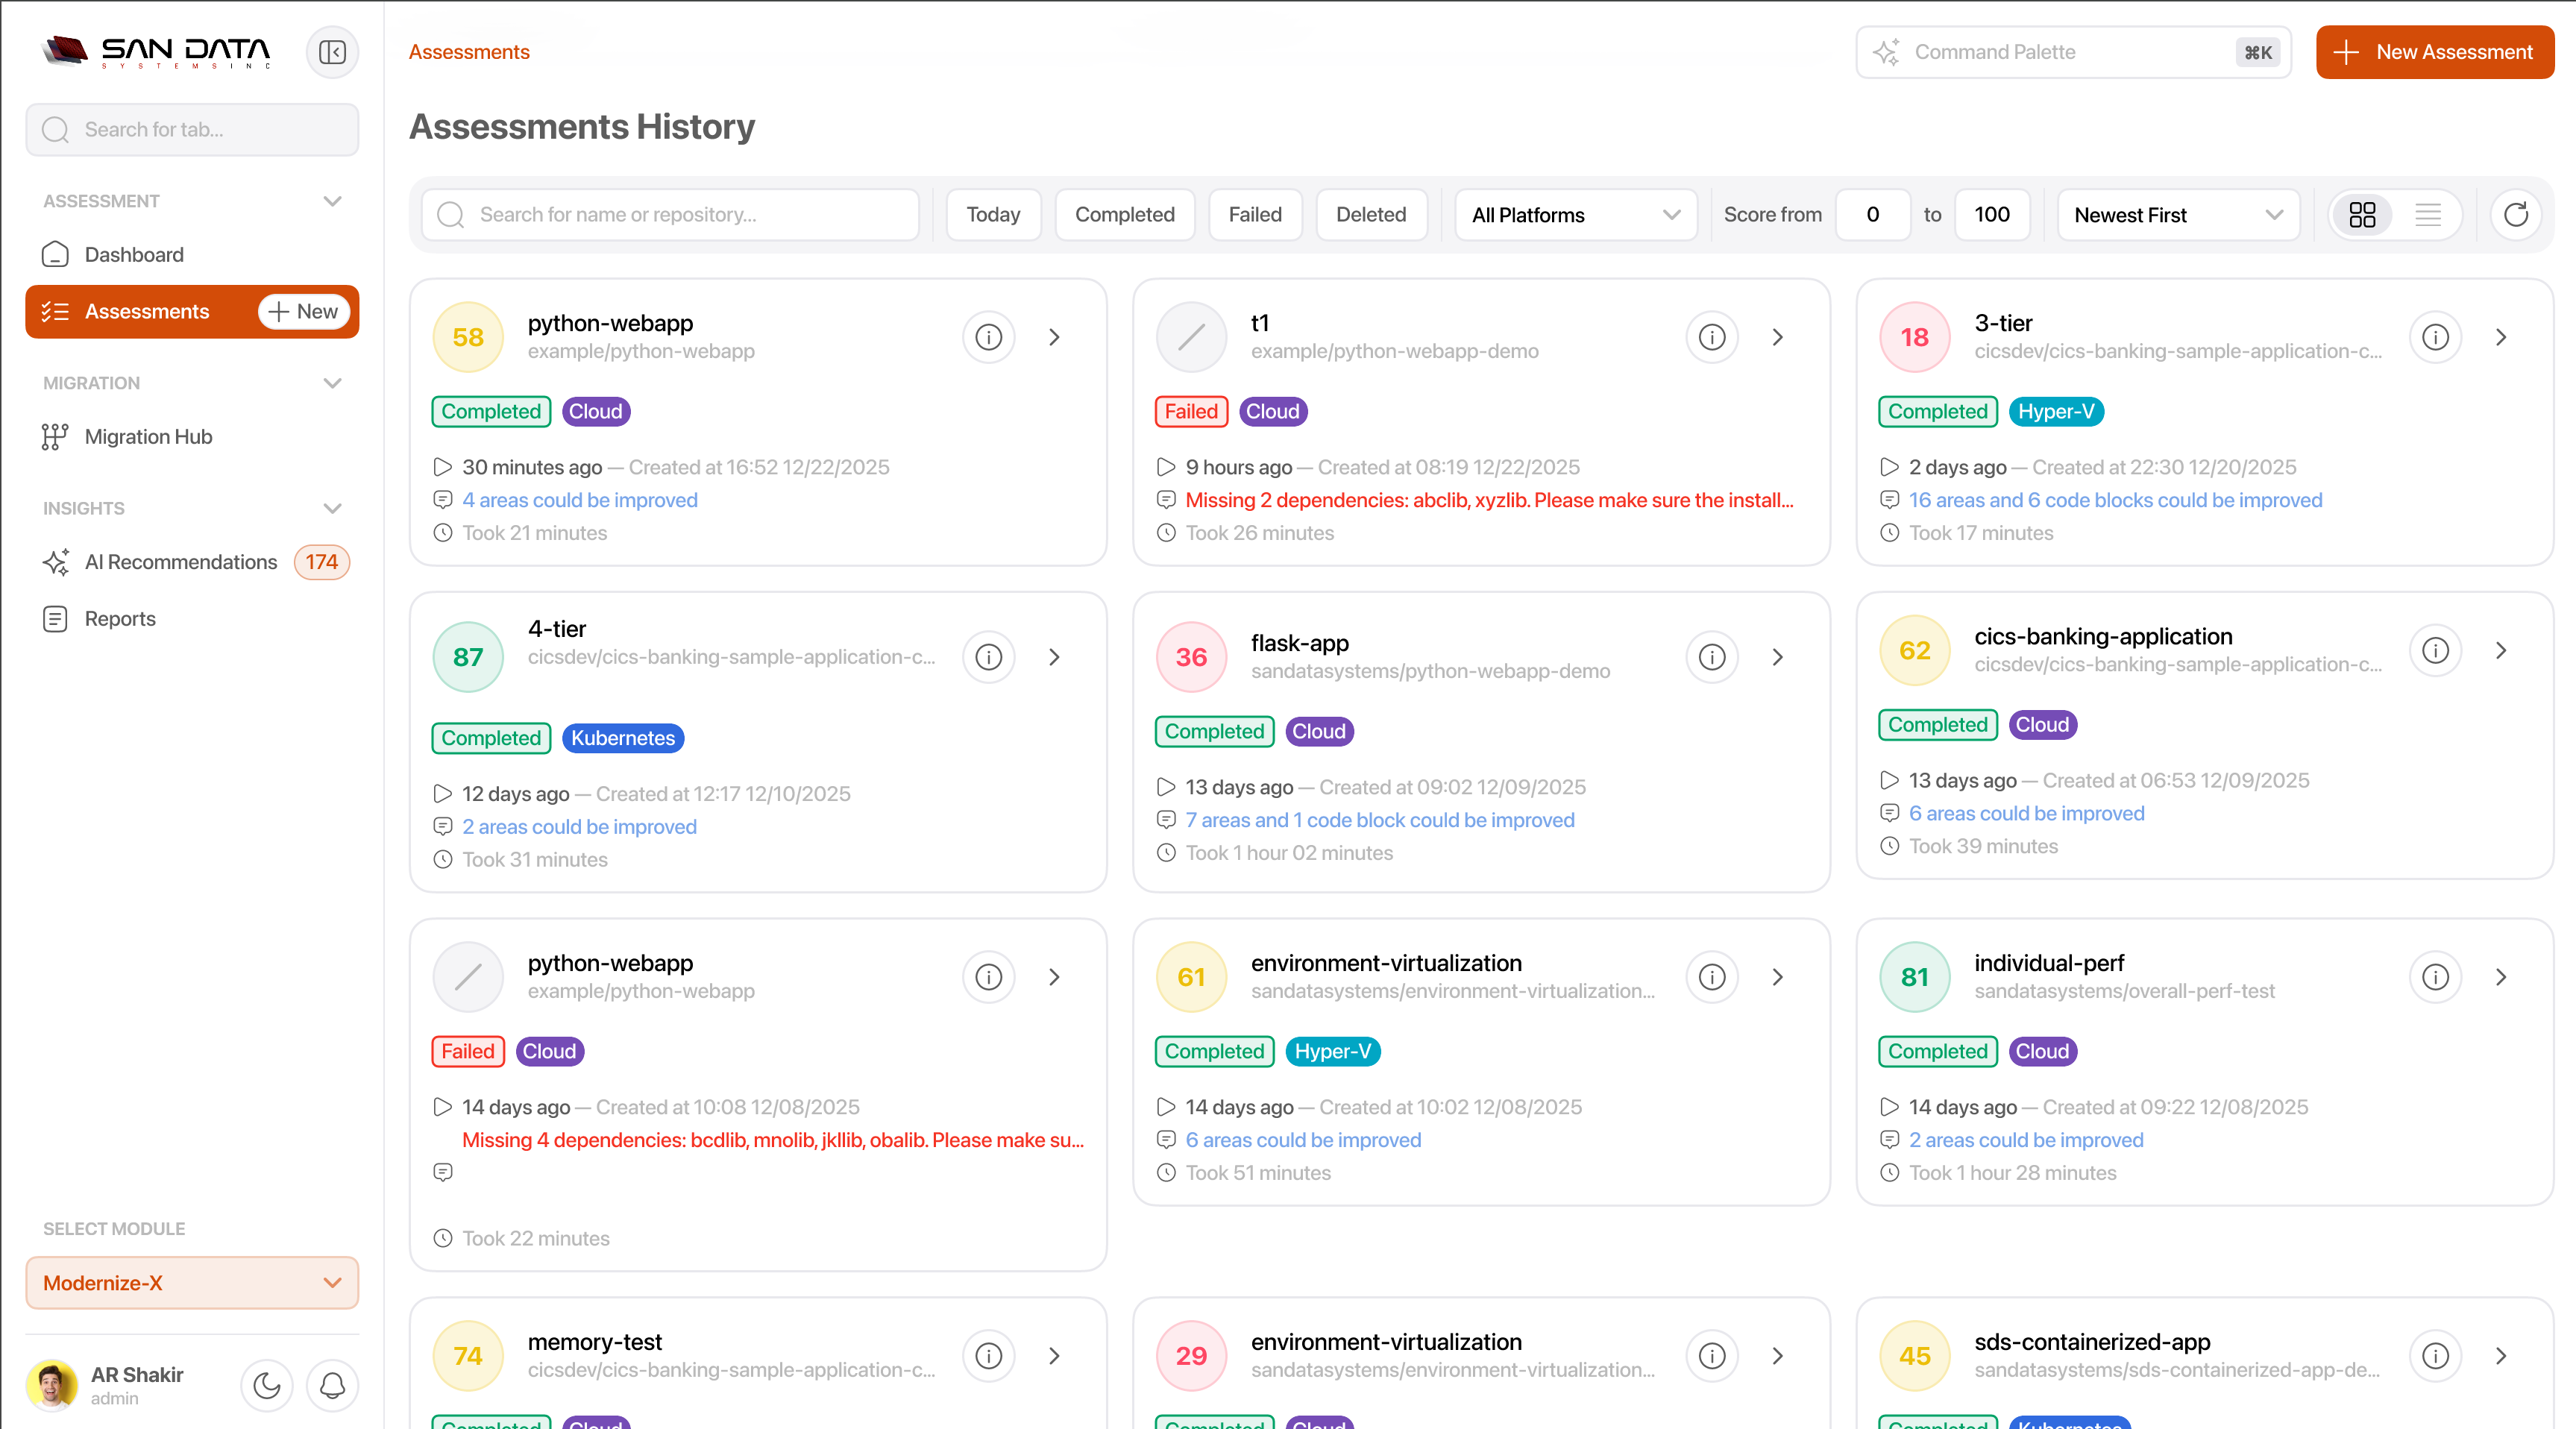Click the refresh icon to reload assessments
Viewport: 2576px width, 1429px height.
(2517, 214)
